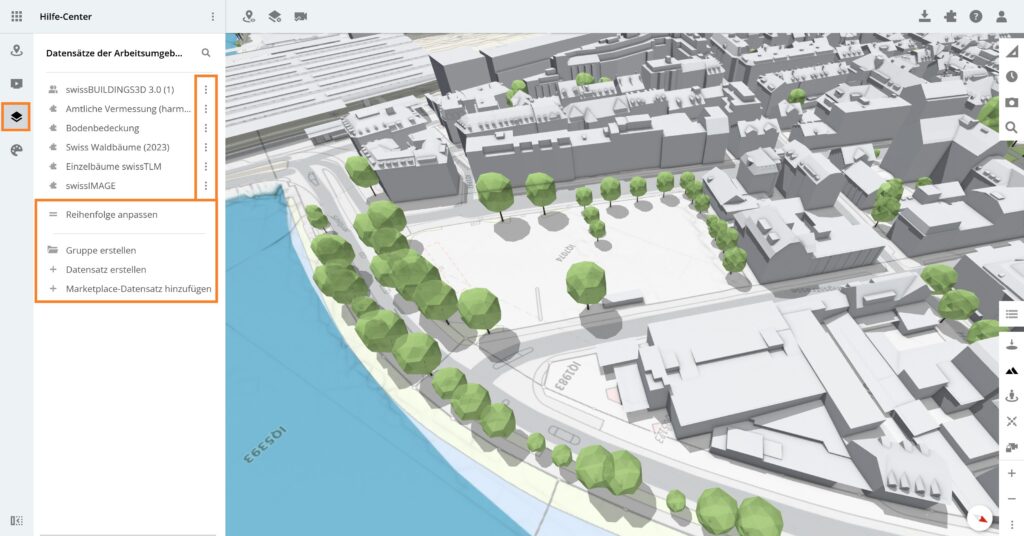Screen dimensions: 1024x536
Task: Open options menu for swissBUILDINGS3D 3.0
Action: click(205, 90)
